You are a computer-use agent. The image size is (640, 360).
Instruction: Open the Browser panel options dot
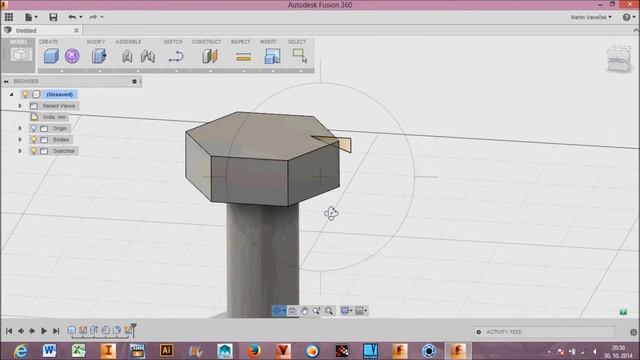134,82
